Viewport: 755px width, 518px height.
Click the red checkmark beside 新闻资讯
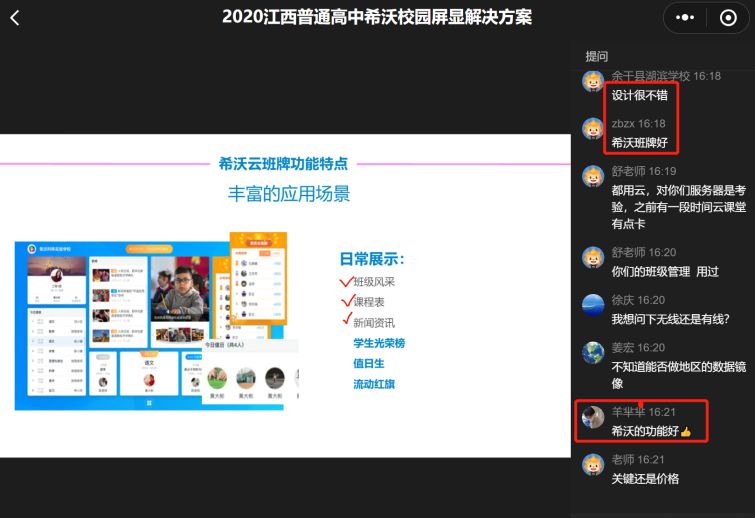coord(347,321)
